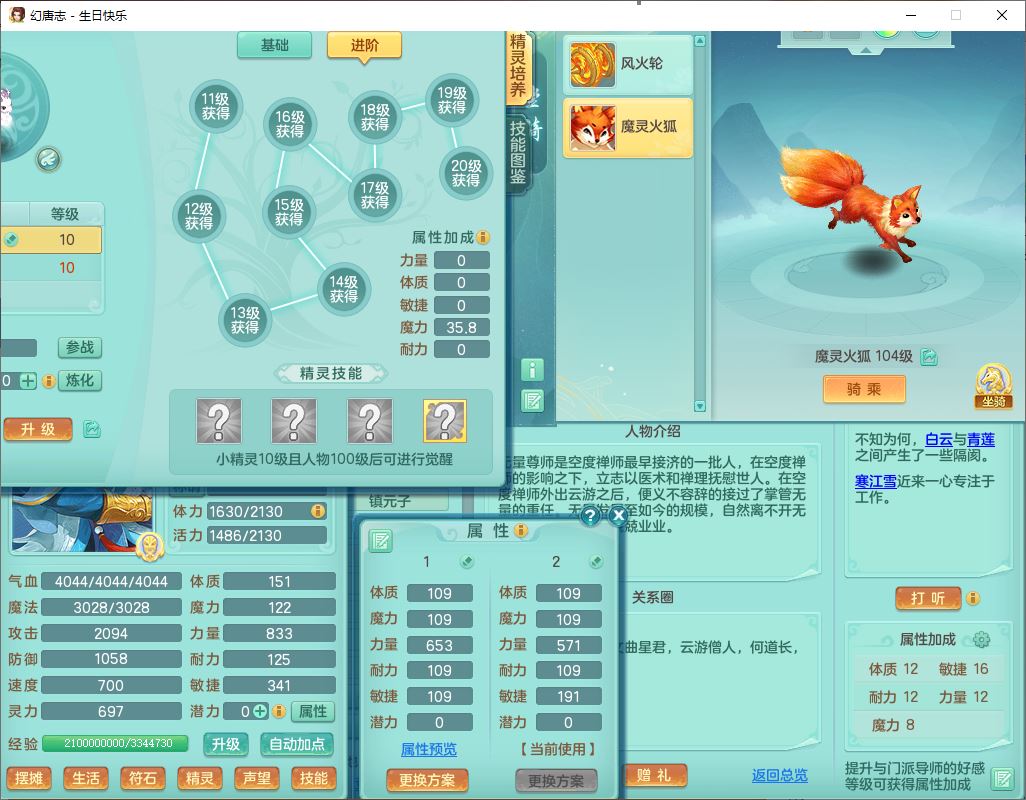This screenshot has width=1026, height=800.
Task: Click the 坐骑 mount horse icon
Action: pos(992,386)
